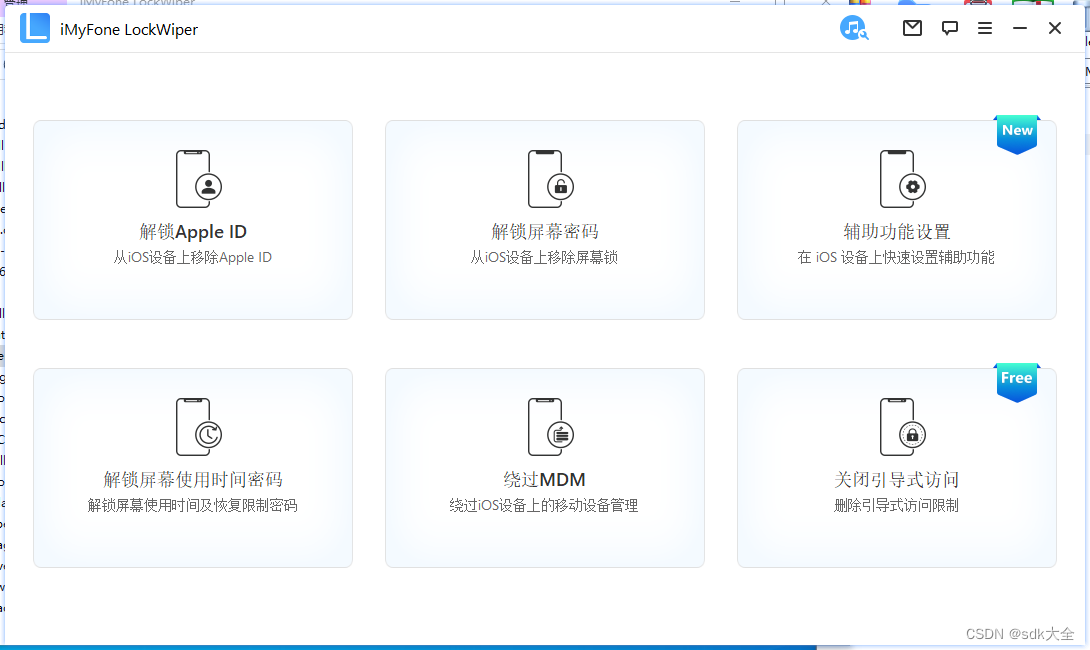The image size is (1090, 650).
Task: Select the 绕过MDM title
Action: coord(544,480)
